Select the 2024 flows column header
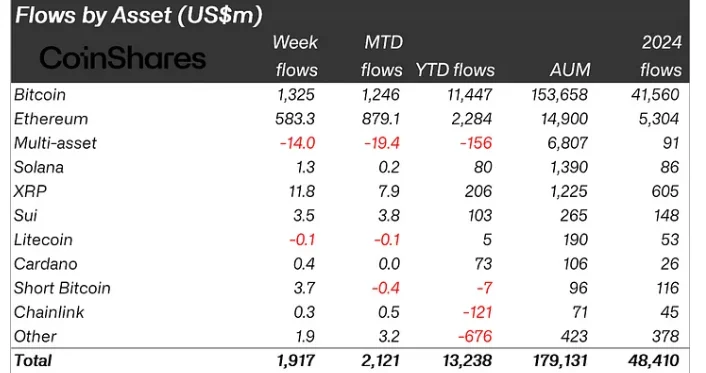The height and width of the screenshot is (373, 706). (x=661, y=56)
